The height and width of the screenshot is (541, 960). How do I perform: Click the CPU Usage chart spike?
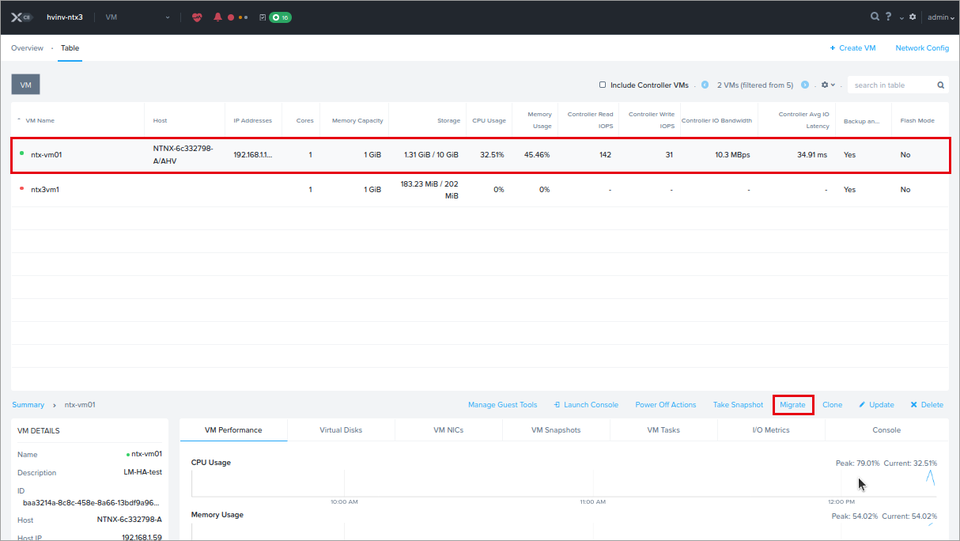tap(931, 477)
